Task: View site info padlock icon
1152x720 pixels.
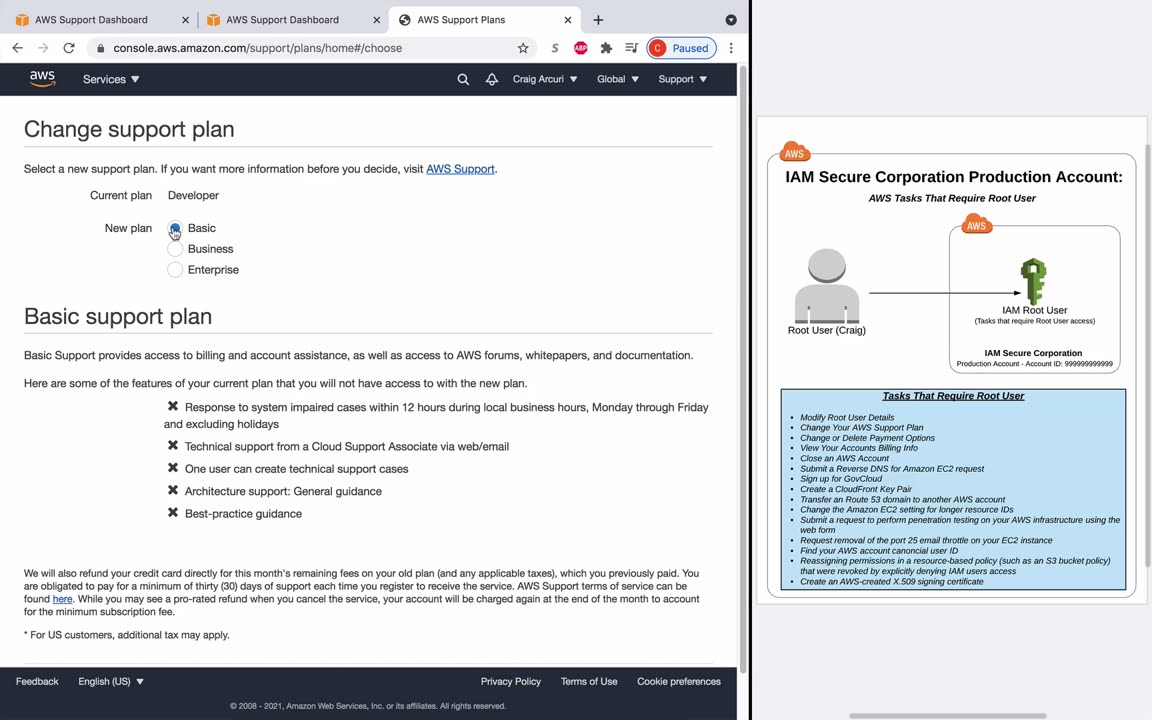Action: 101,48
